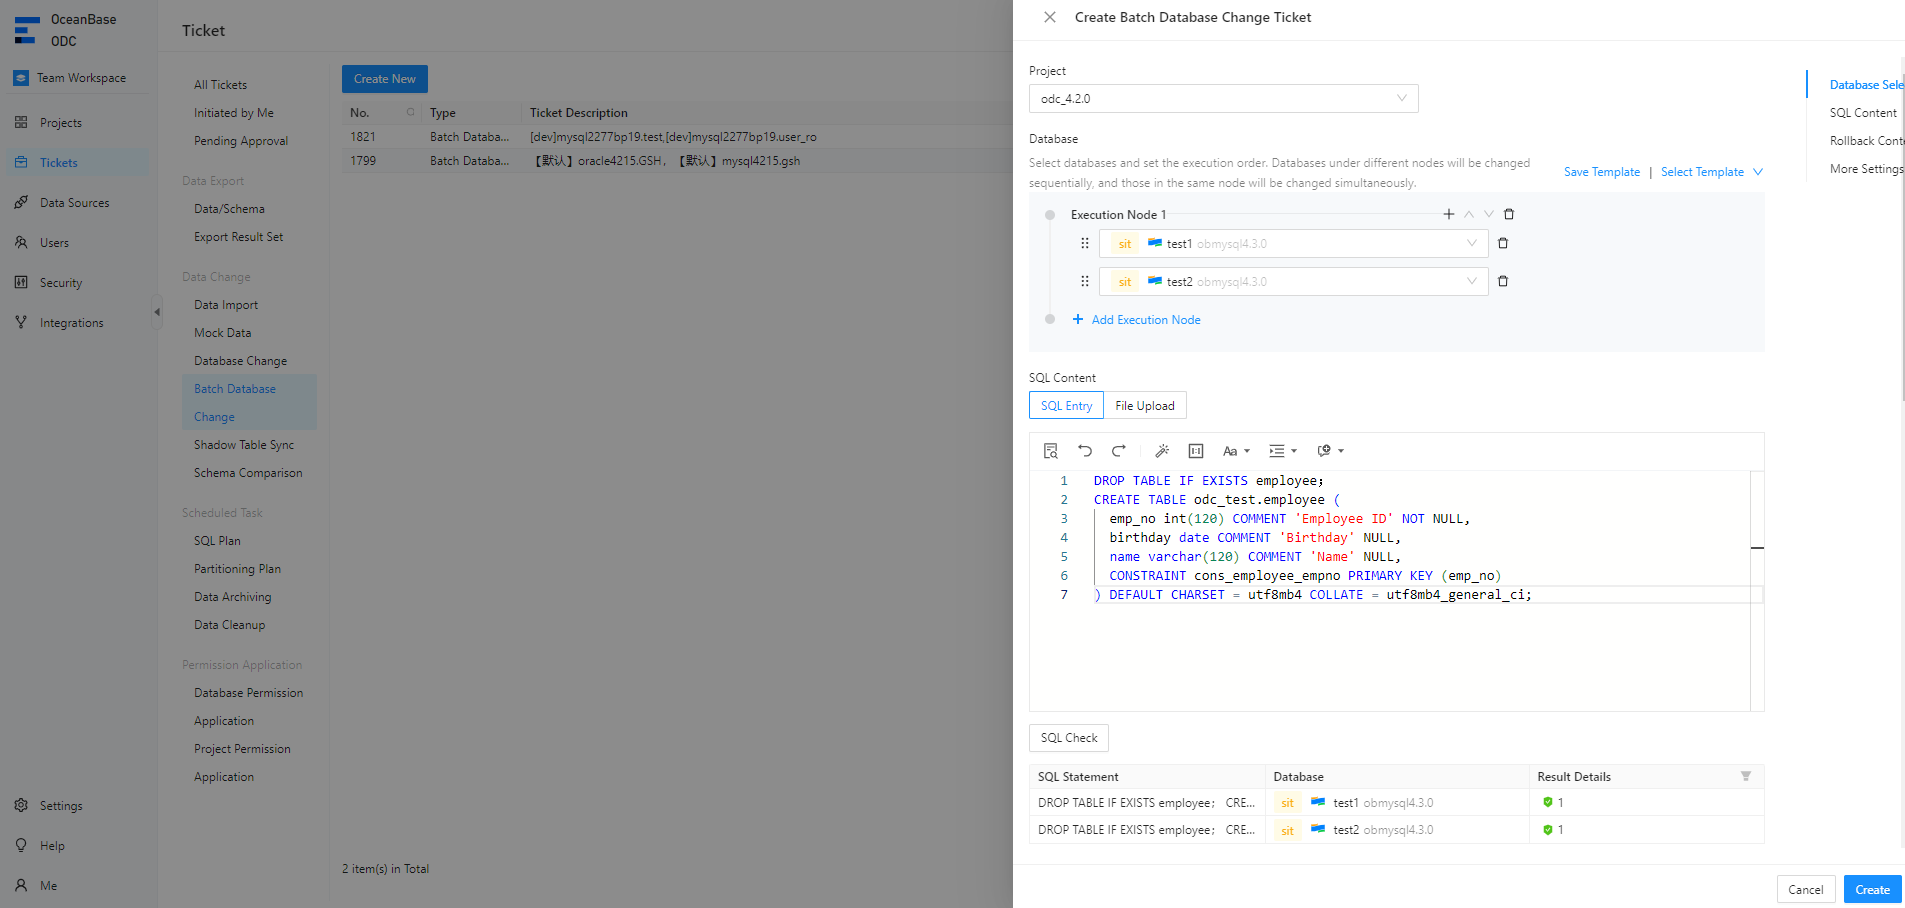This screenshot has width=1905, height=908.
Task: Close the Create Batch Database Change Ticket panel
Action: [x=1050, y=17]
